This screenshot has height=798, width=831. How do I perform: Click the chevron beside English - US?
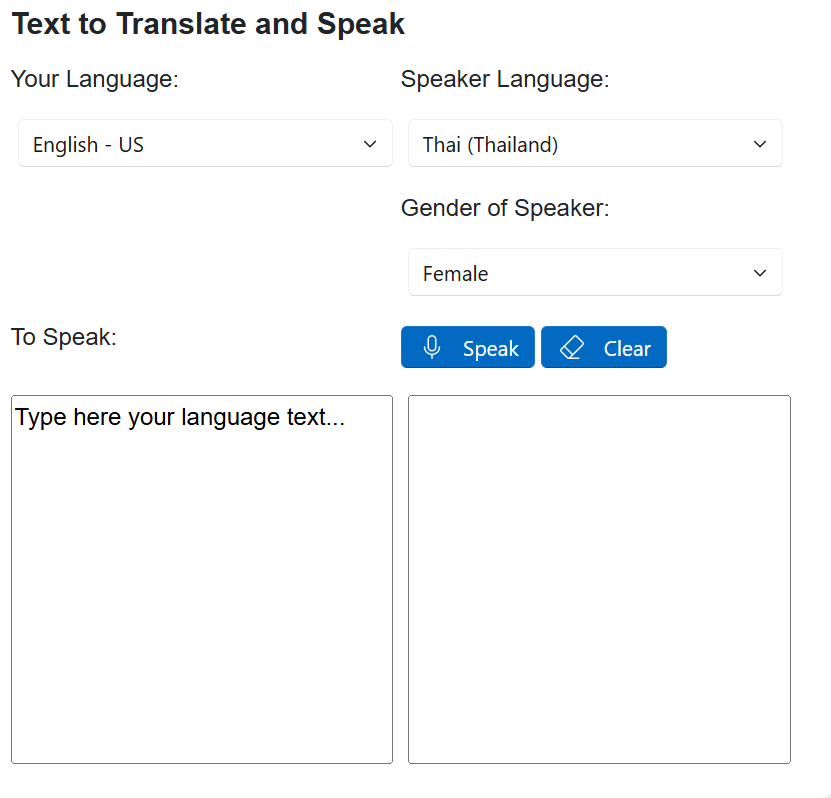pos(368,143)
